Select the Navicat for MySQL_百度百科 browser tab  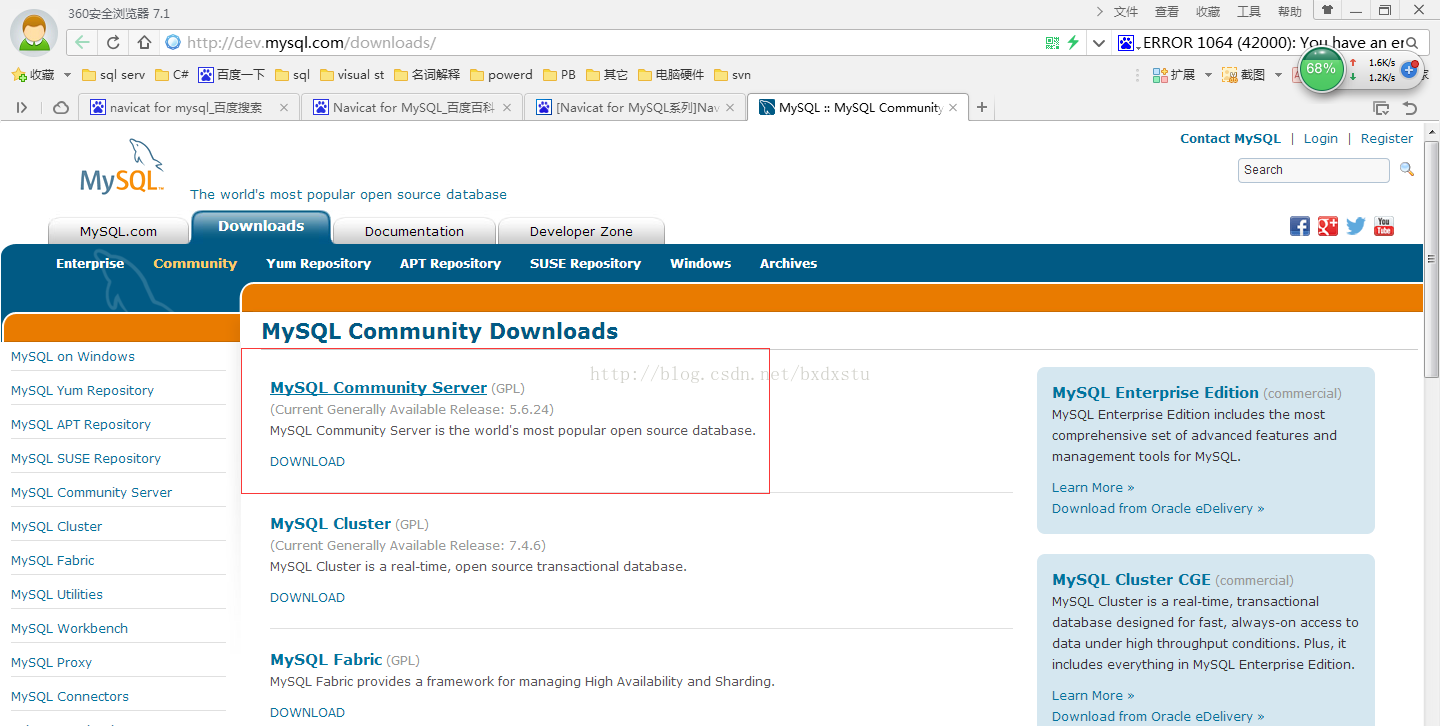click(x=412, y=107)
